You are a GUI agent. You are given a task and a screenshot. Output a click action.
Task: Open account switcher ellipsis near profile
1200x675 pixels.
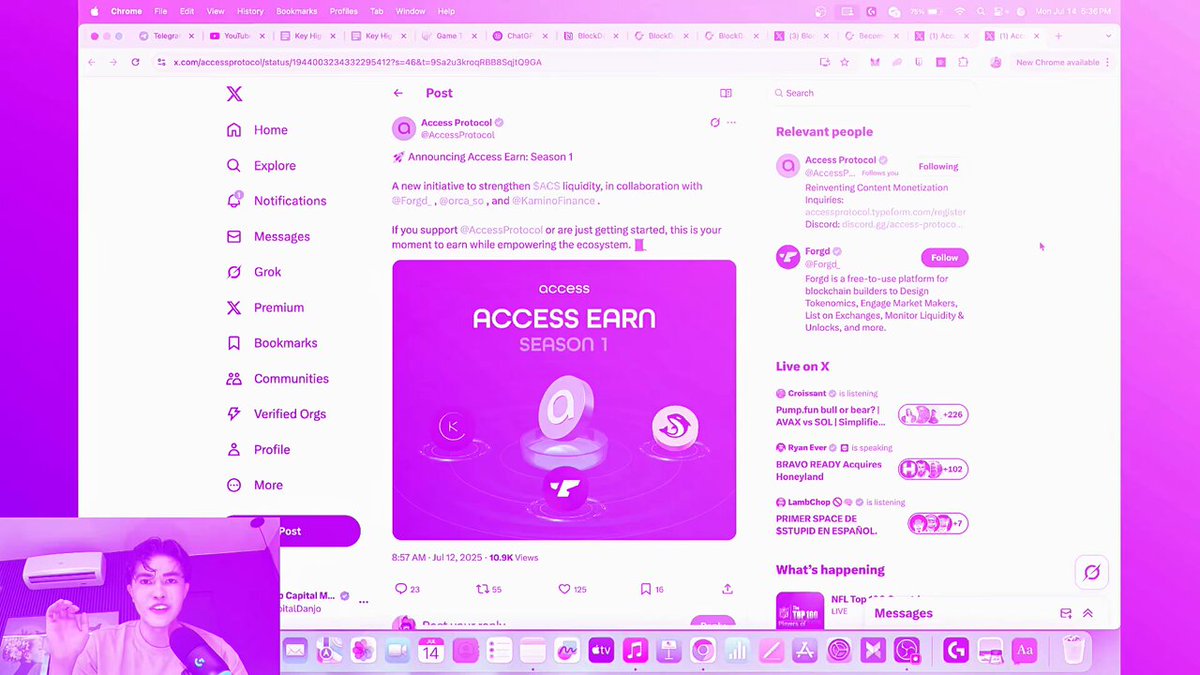[364, 602]
